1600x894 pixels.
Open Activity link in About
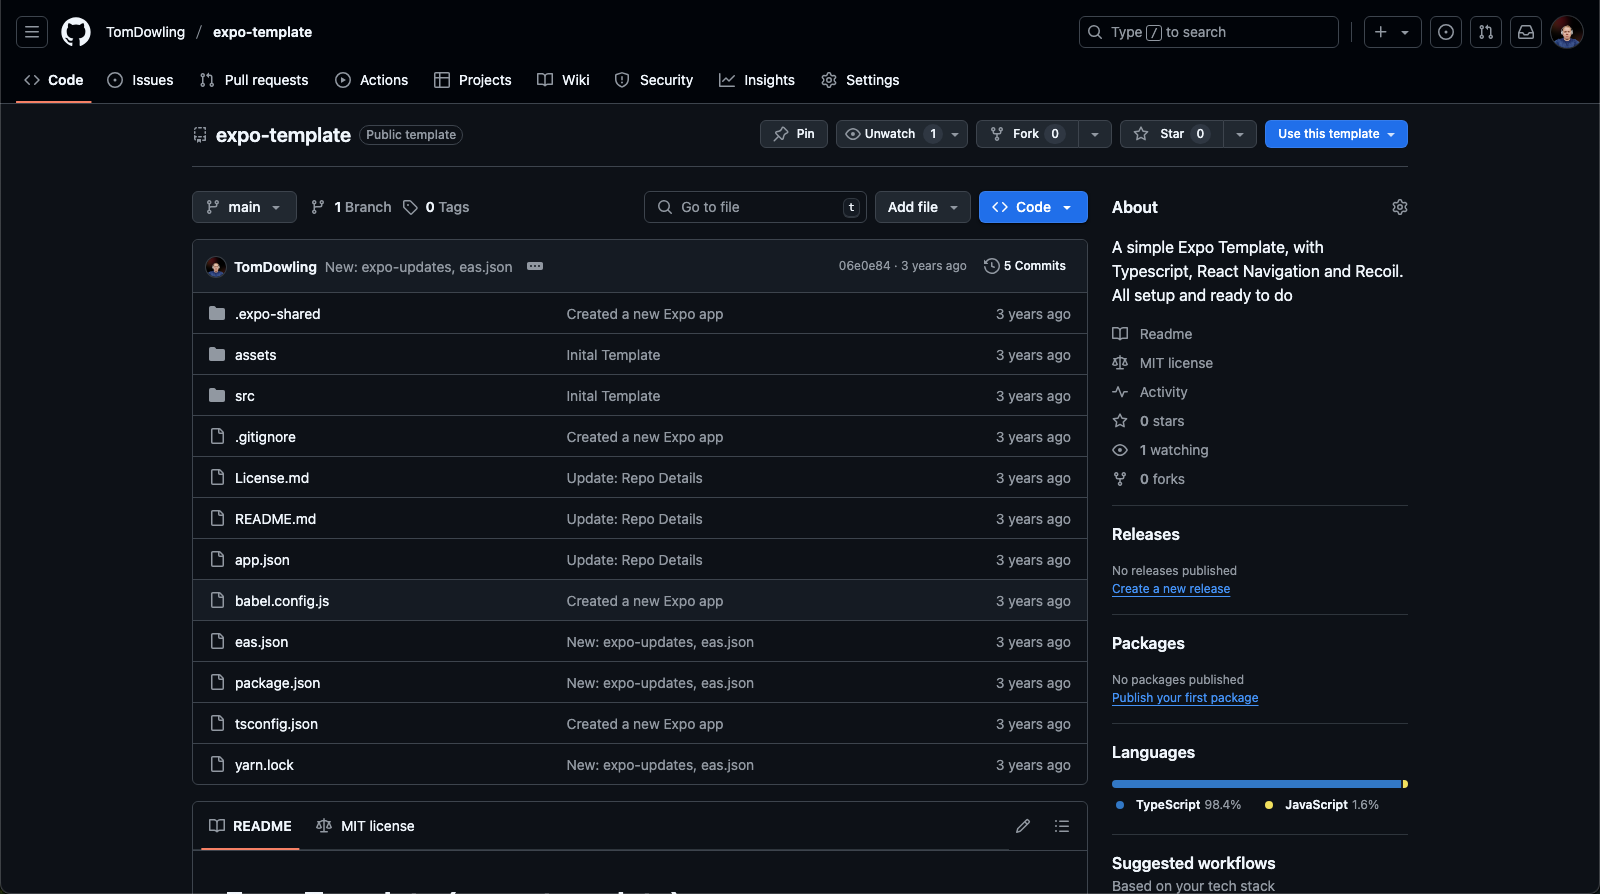coord(1150,392)
